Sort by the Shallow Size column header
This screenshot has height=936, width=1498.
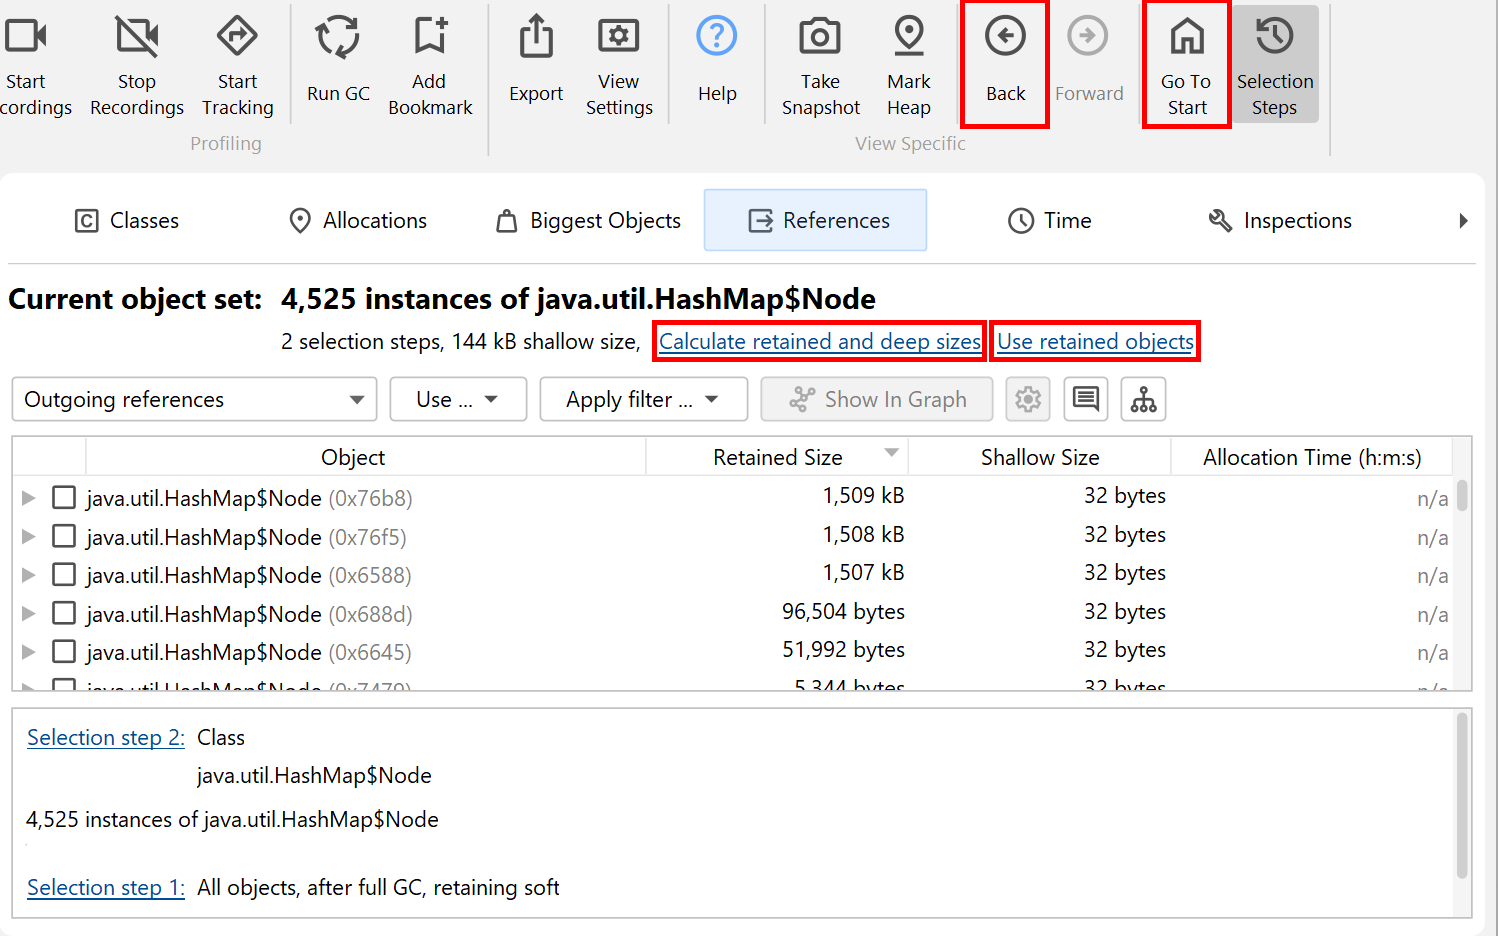pos(1039,458)
